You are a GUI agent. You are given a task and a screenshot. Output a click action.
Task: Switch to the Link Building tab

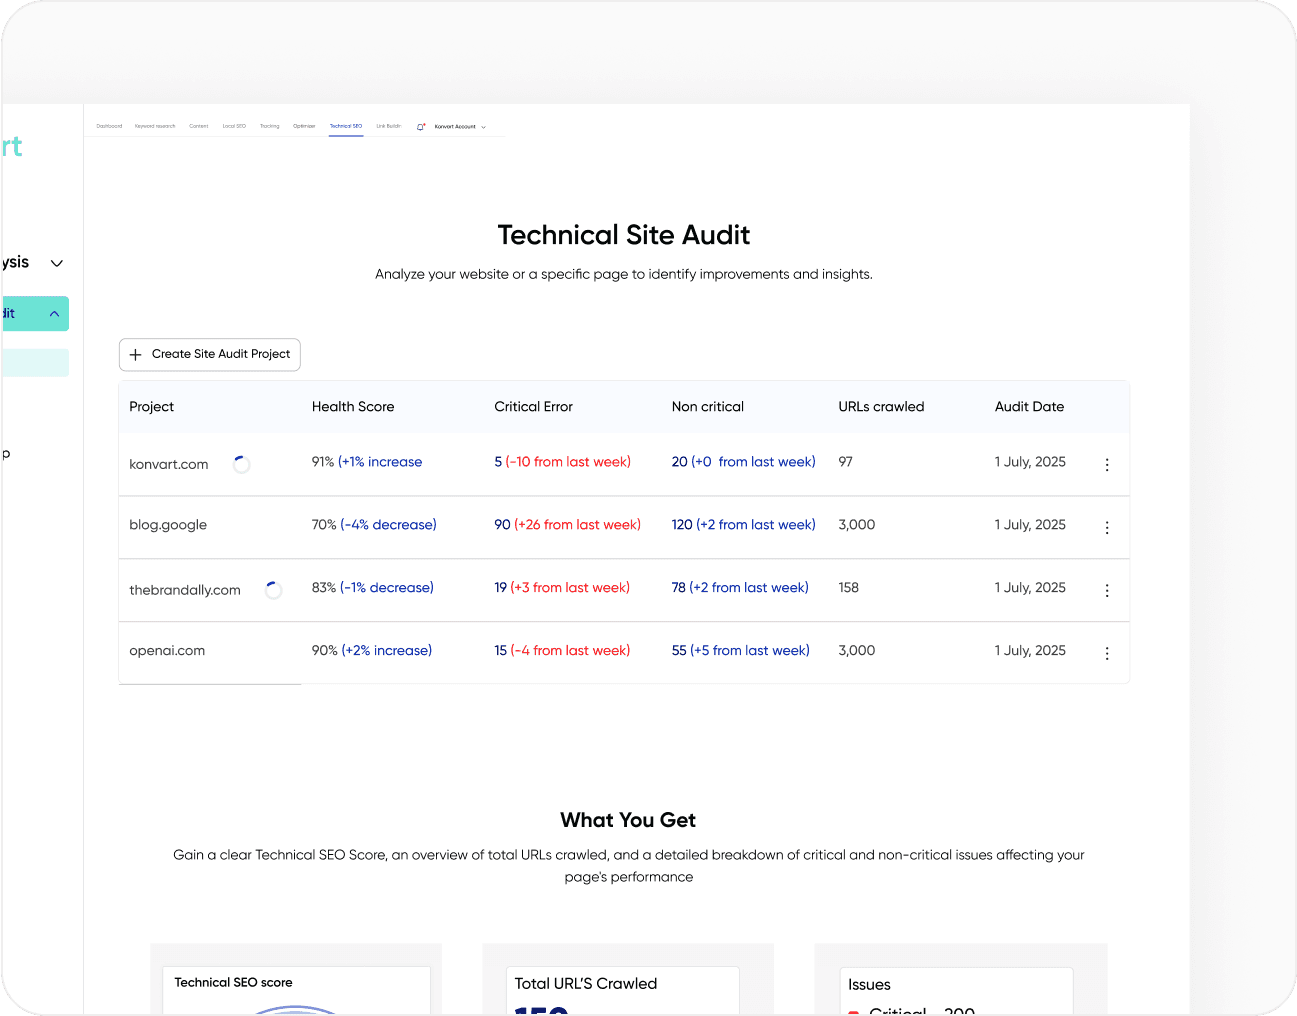point(389,126)
